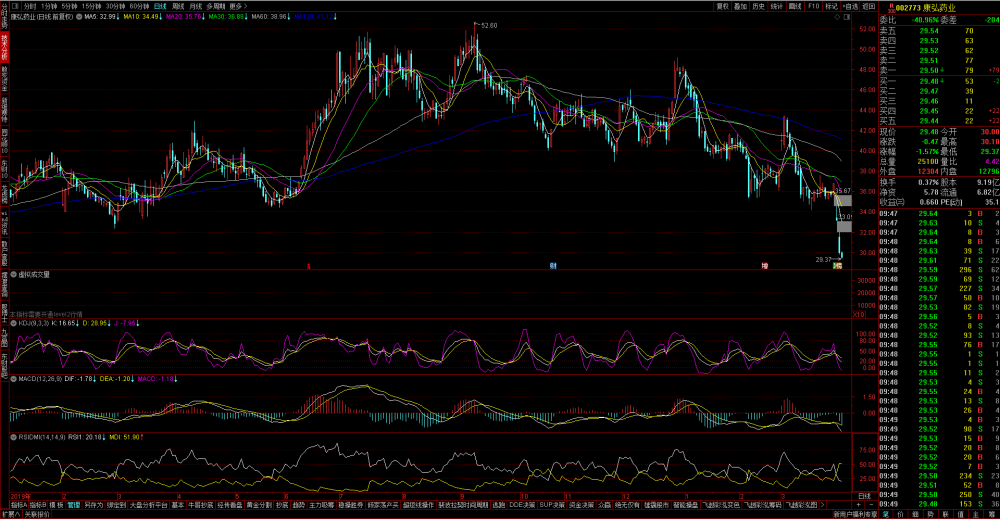The image size is (1000, 520).
Task: Select the 15分钟 period tab
Action: [x=92, y=6]
